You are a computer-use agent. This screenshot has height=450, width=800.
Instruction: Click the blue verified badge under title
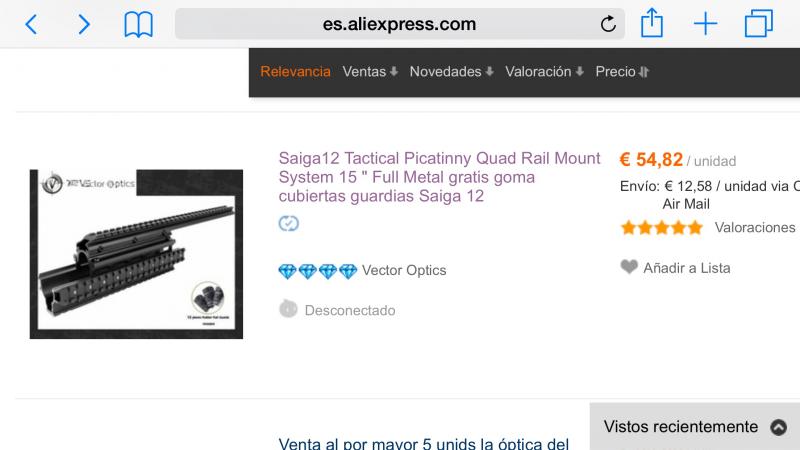coord(289,223)
